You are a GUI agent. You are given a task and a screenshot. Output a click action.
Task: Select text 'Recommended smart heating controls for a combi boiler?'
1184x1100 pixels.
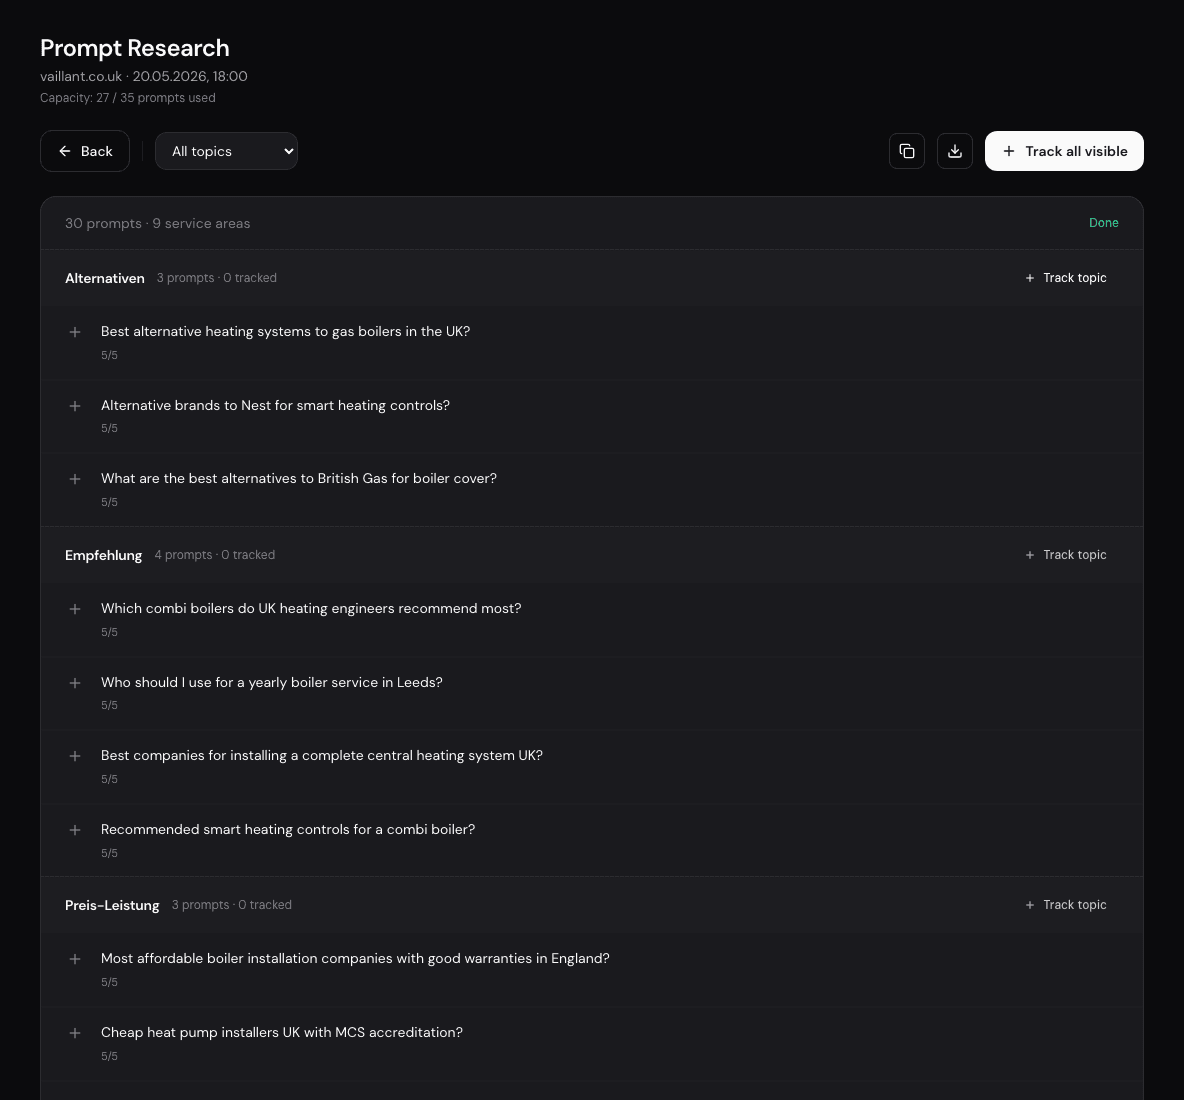pos(288,830)
